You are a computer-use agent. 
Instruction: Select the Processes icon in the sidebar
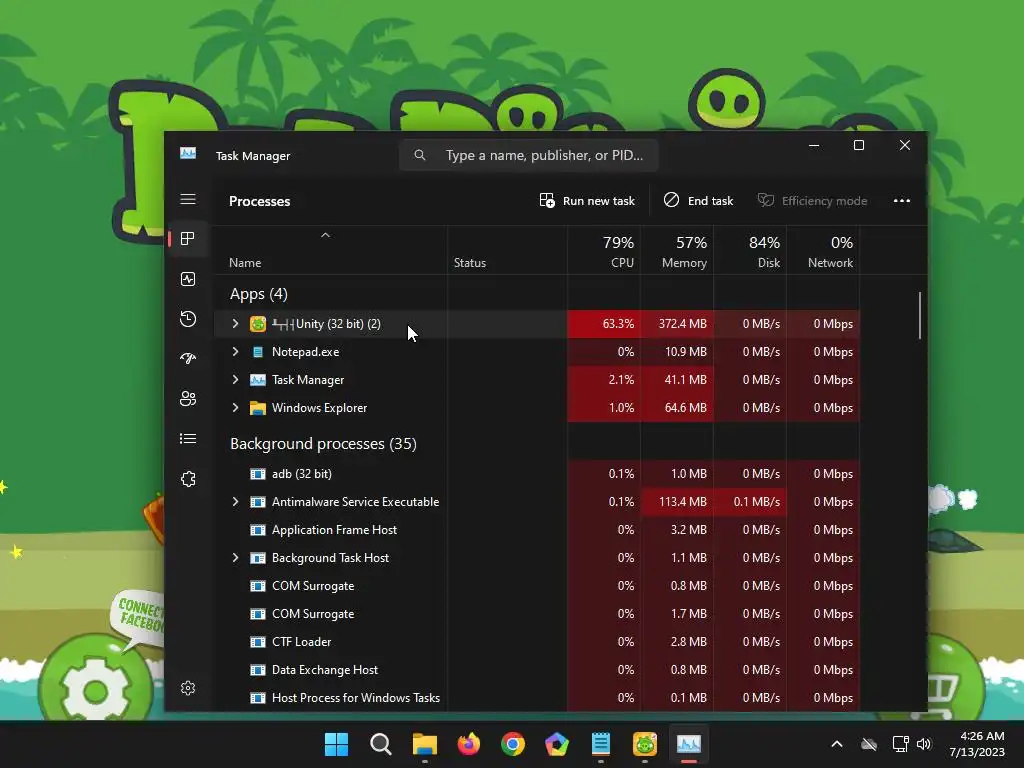tap(188, 239)
